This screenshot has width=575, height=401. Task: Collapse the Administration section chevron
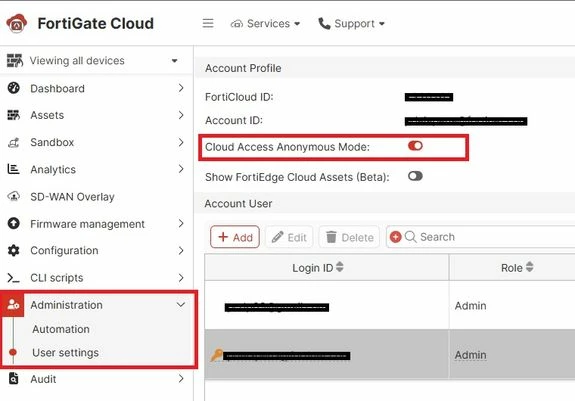tap(181, 305)
